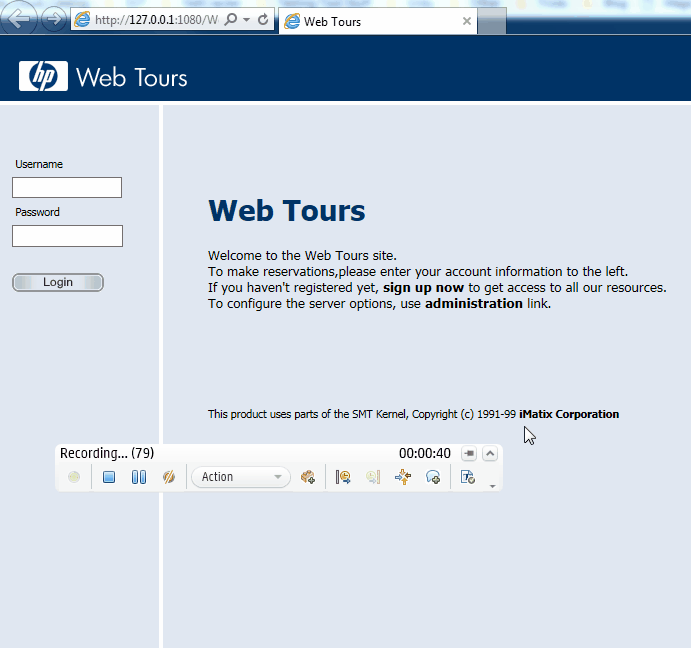Pin the recording toolbar
Screen dimensions: 691x648
(x=469, y=453)
